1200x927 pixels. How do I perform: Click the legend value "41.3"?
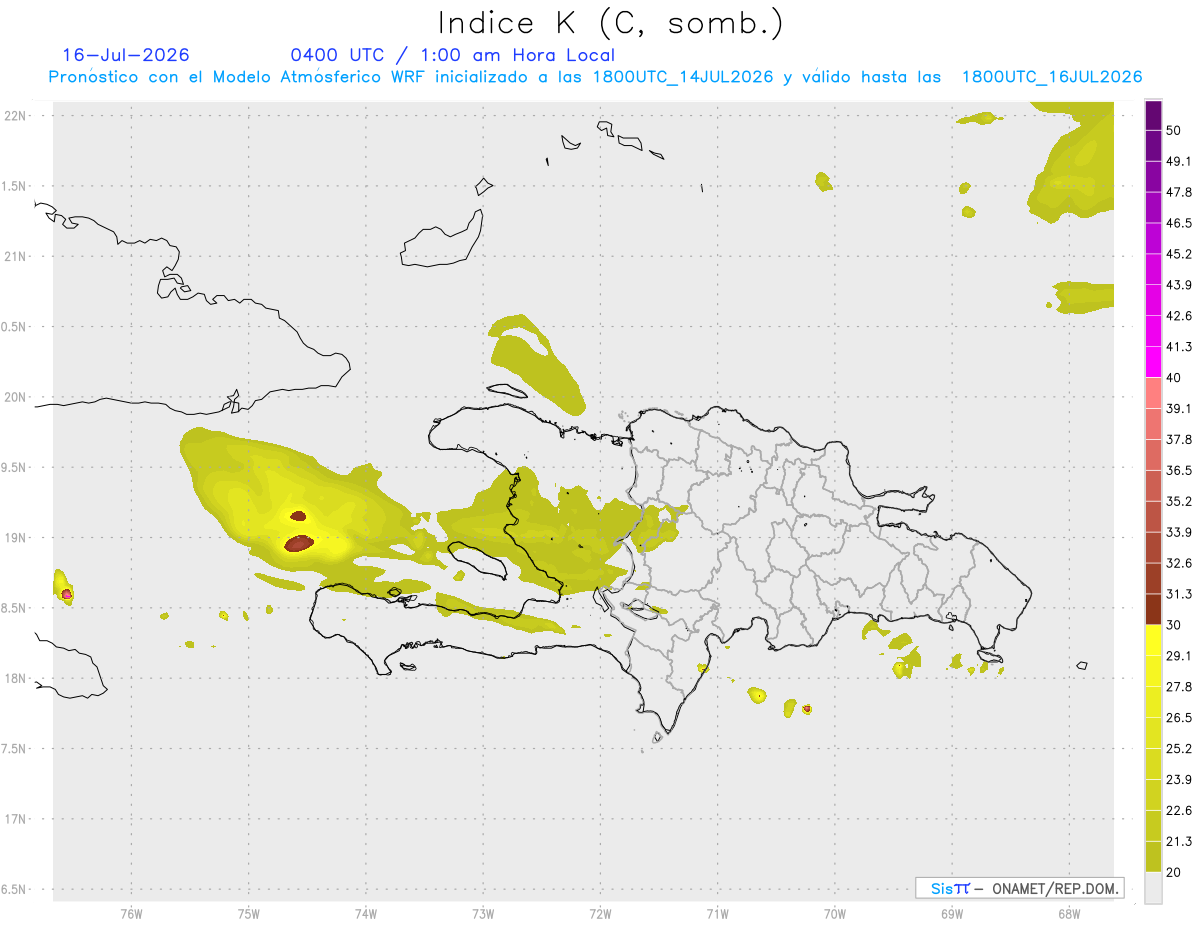[x=1179, y=347]
